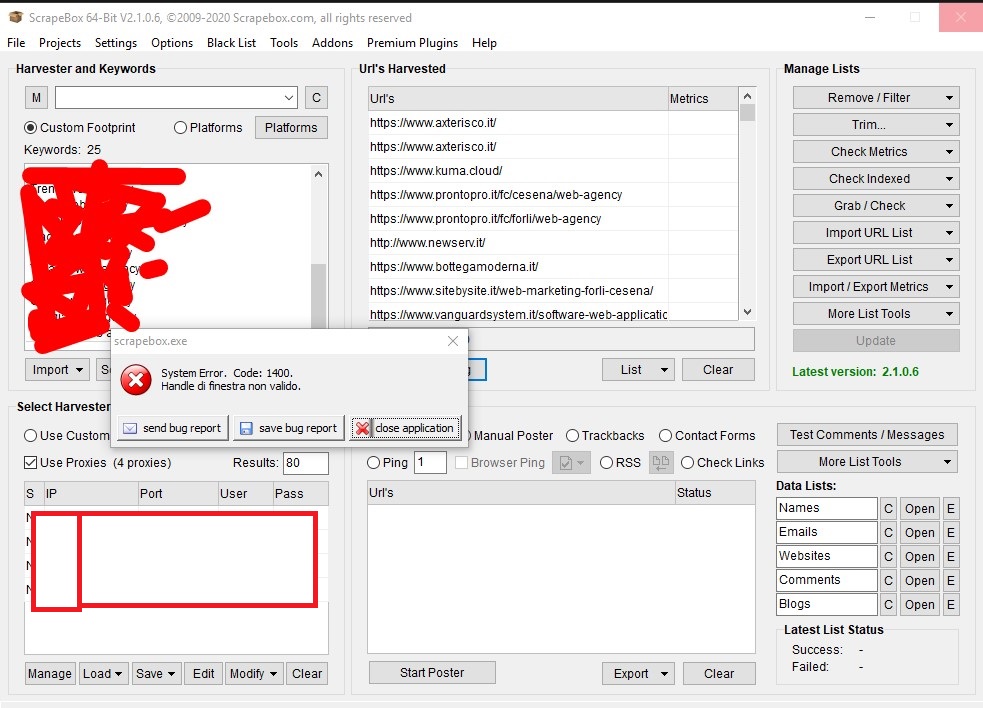Expand the Check Indexed dropdown

(x=876, y=179)
